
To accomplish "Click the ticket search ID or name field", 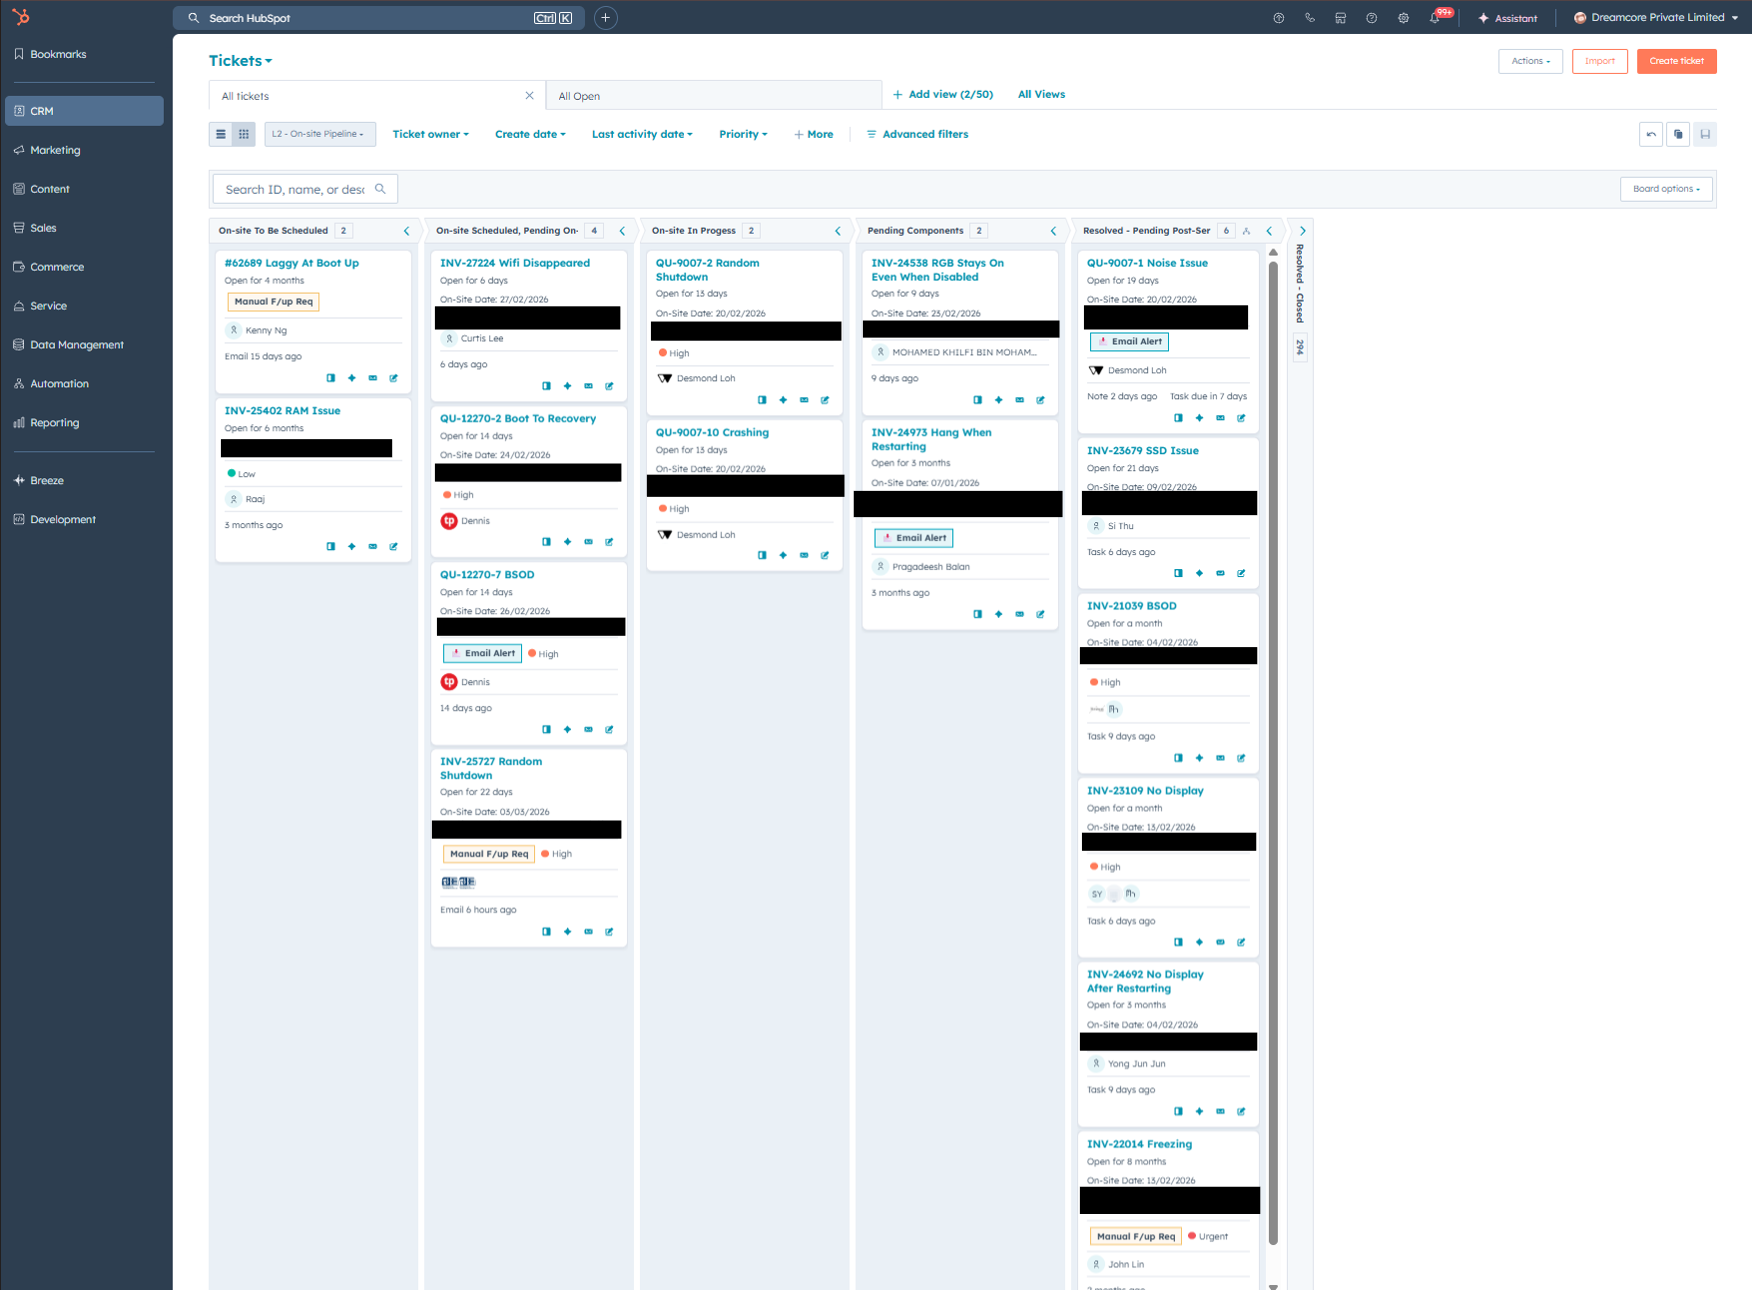I will coord(296,189).
